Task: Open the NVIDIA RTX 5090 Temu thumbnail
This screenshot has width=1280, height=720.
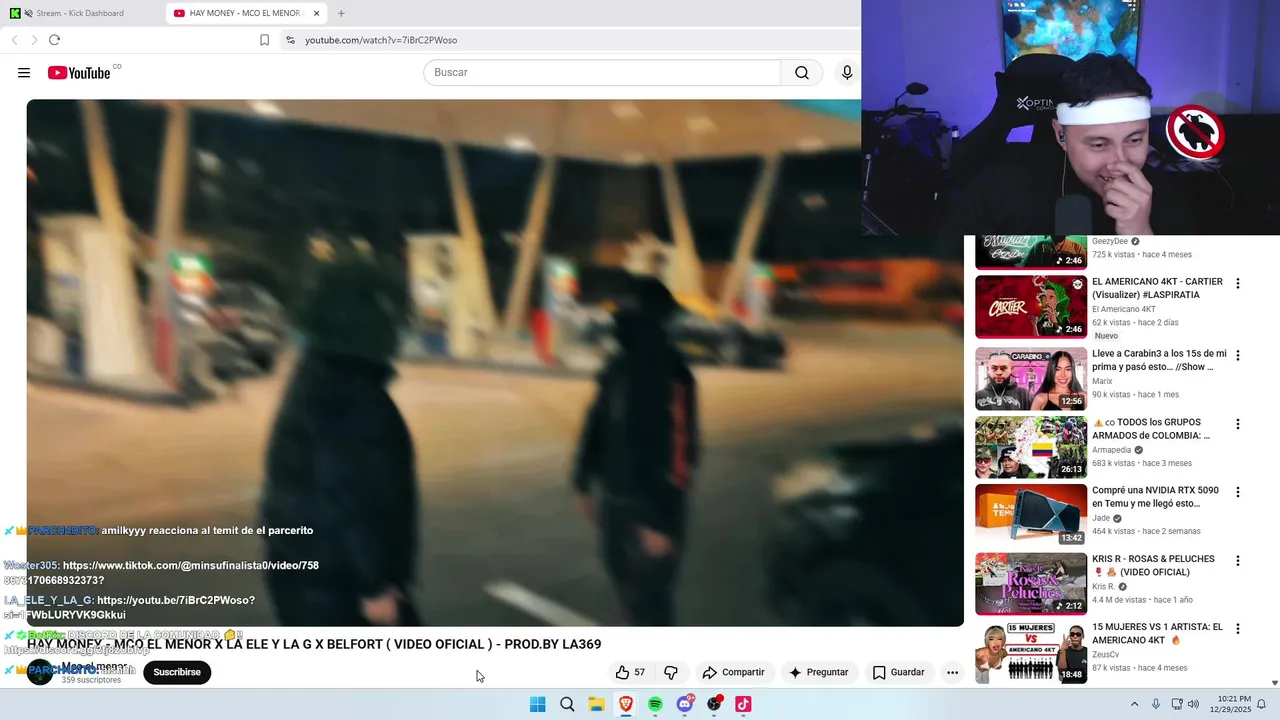Action: coord(1031,516)
